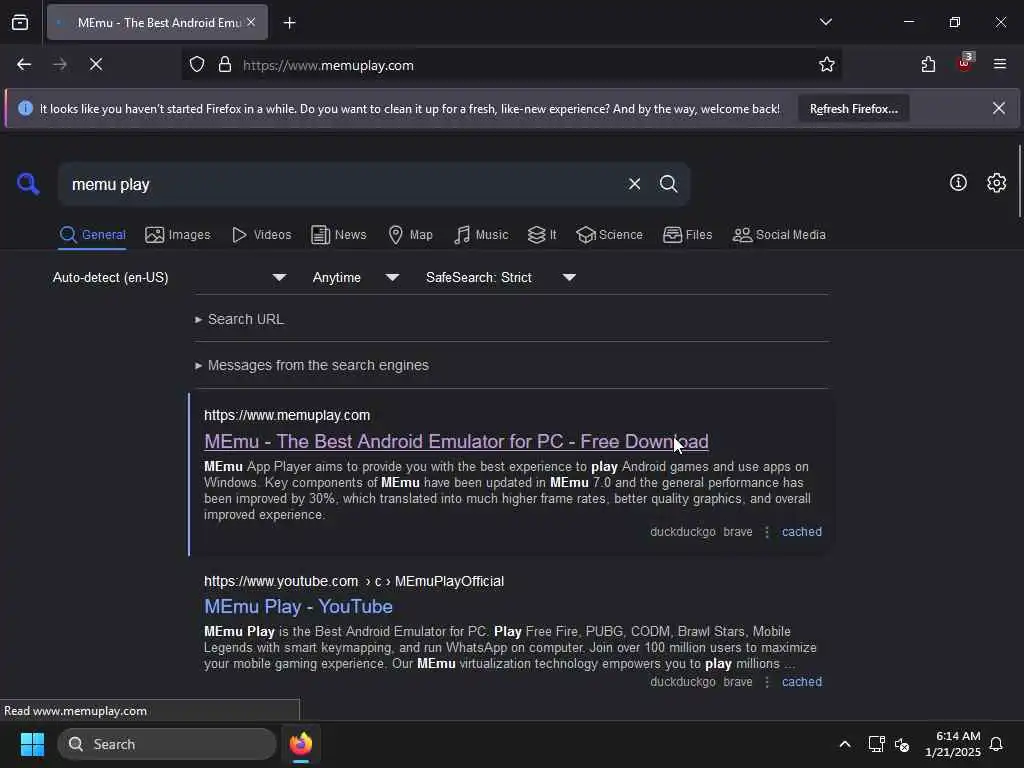Submit search with magnifier button
Image resolution: width=1024 pixels, height=768 pixels.
tap(668, 184)
